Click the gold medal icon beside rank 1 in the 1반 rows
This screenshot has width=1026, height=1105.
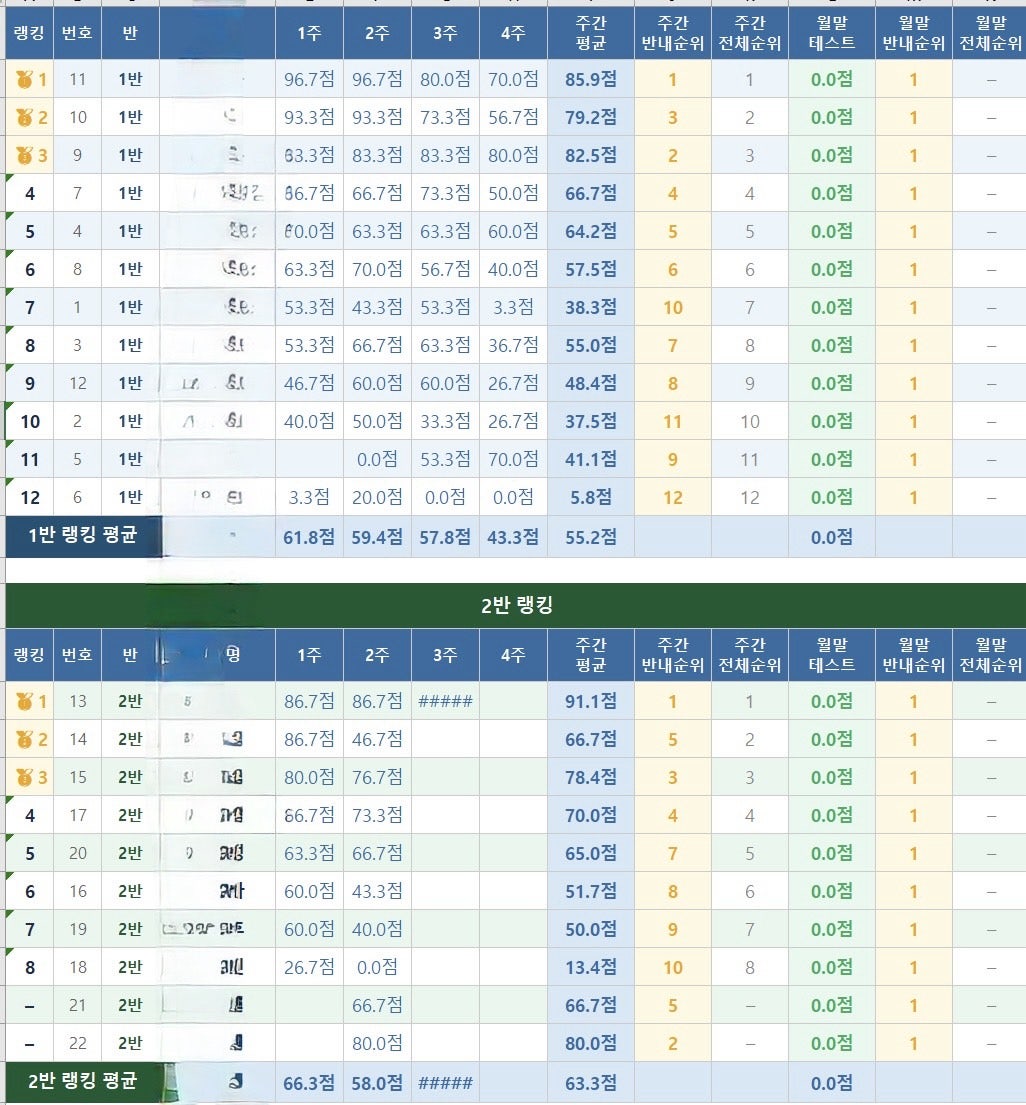25,79
